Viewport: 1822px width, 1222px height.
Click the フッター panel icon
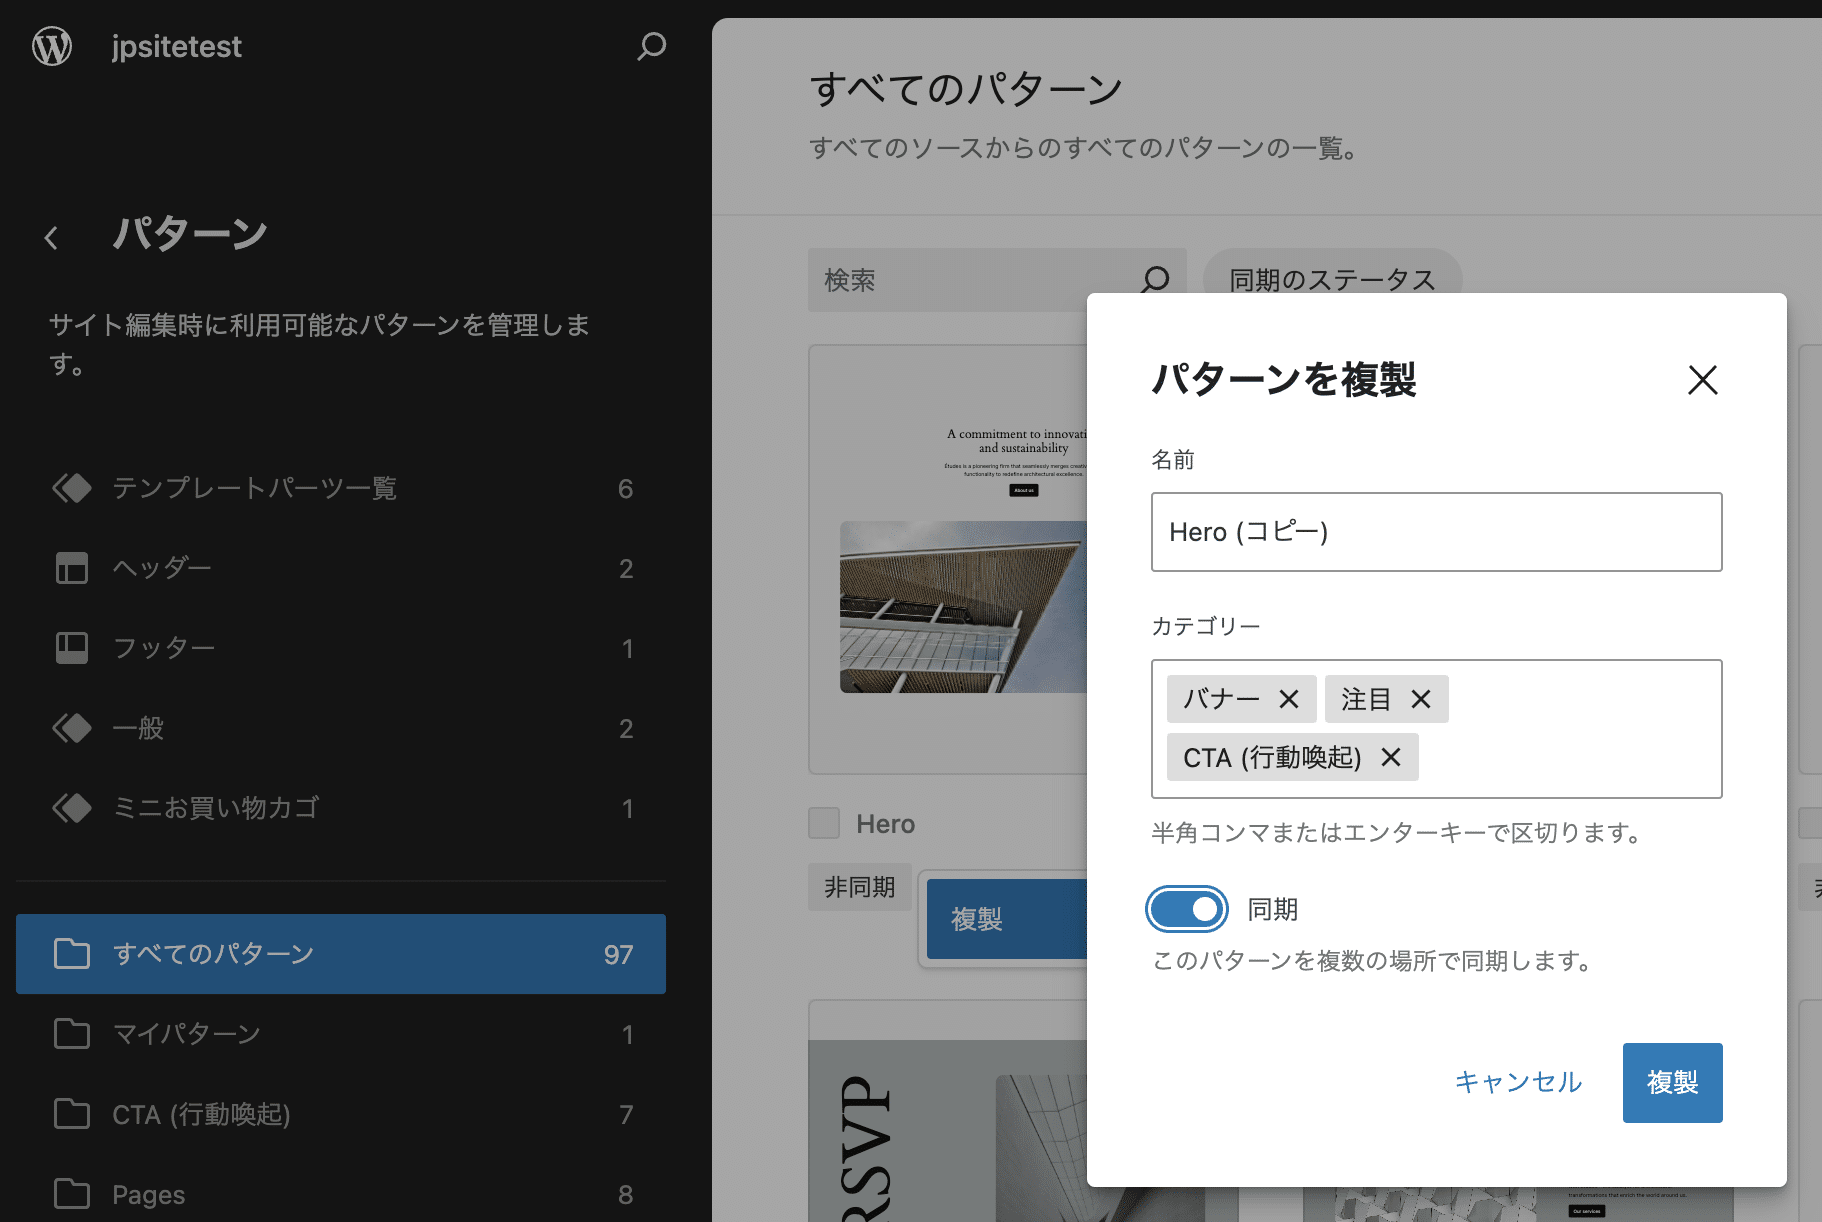tap(71, 647)
